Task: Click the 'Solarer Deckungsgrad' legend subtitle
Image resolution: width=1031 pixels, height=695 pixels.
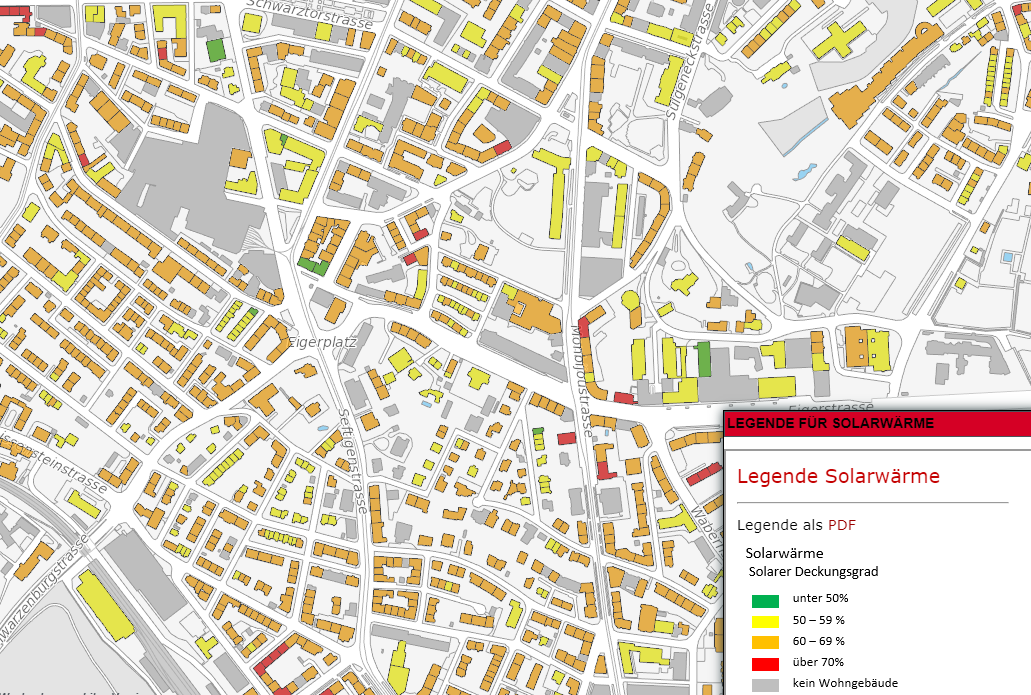Action: click(x=813, y=571)
